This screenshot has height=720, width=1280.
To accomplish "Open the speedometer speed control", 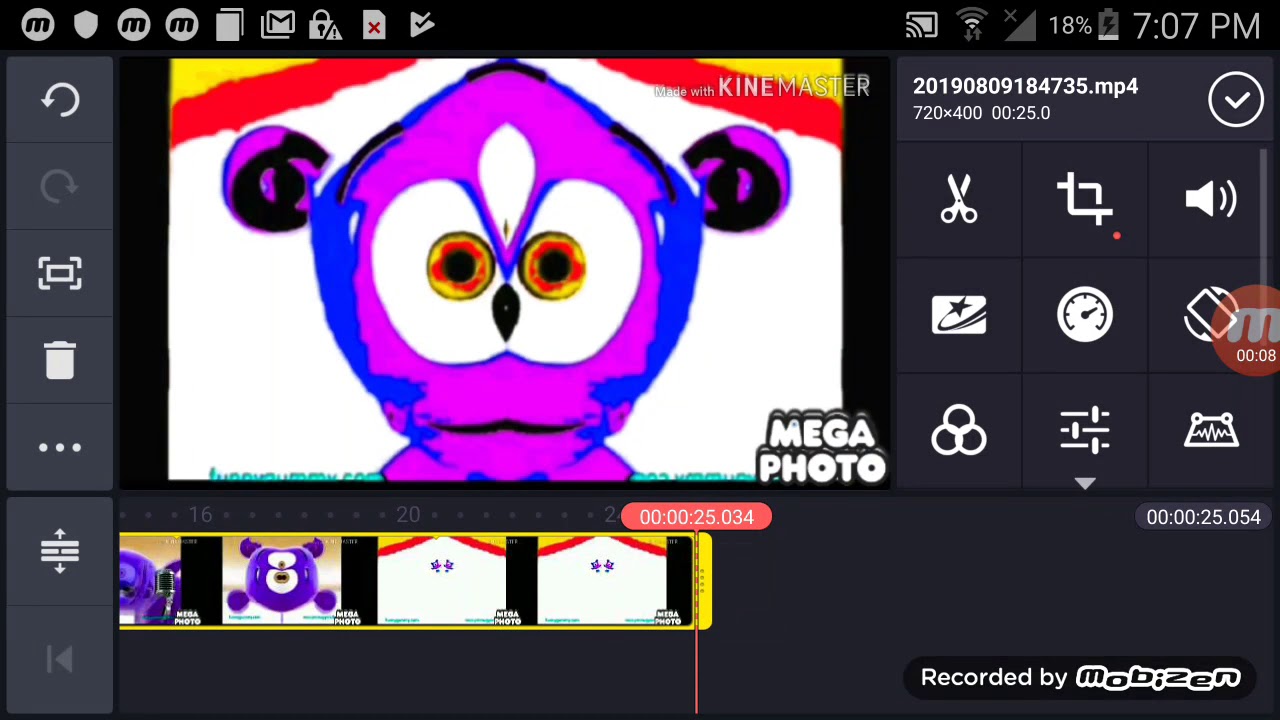I will [1085, 316].
